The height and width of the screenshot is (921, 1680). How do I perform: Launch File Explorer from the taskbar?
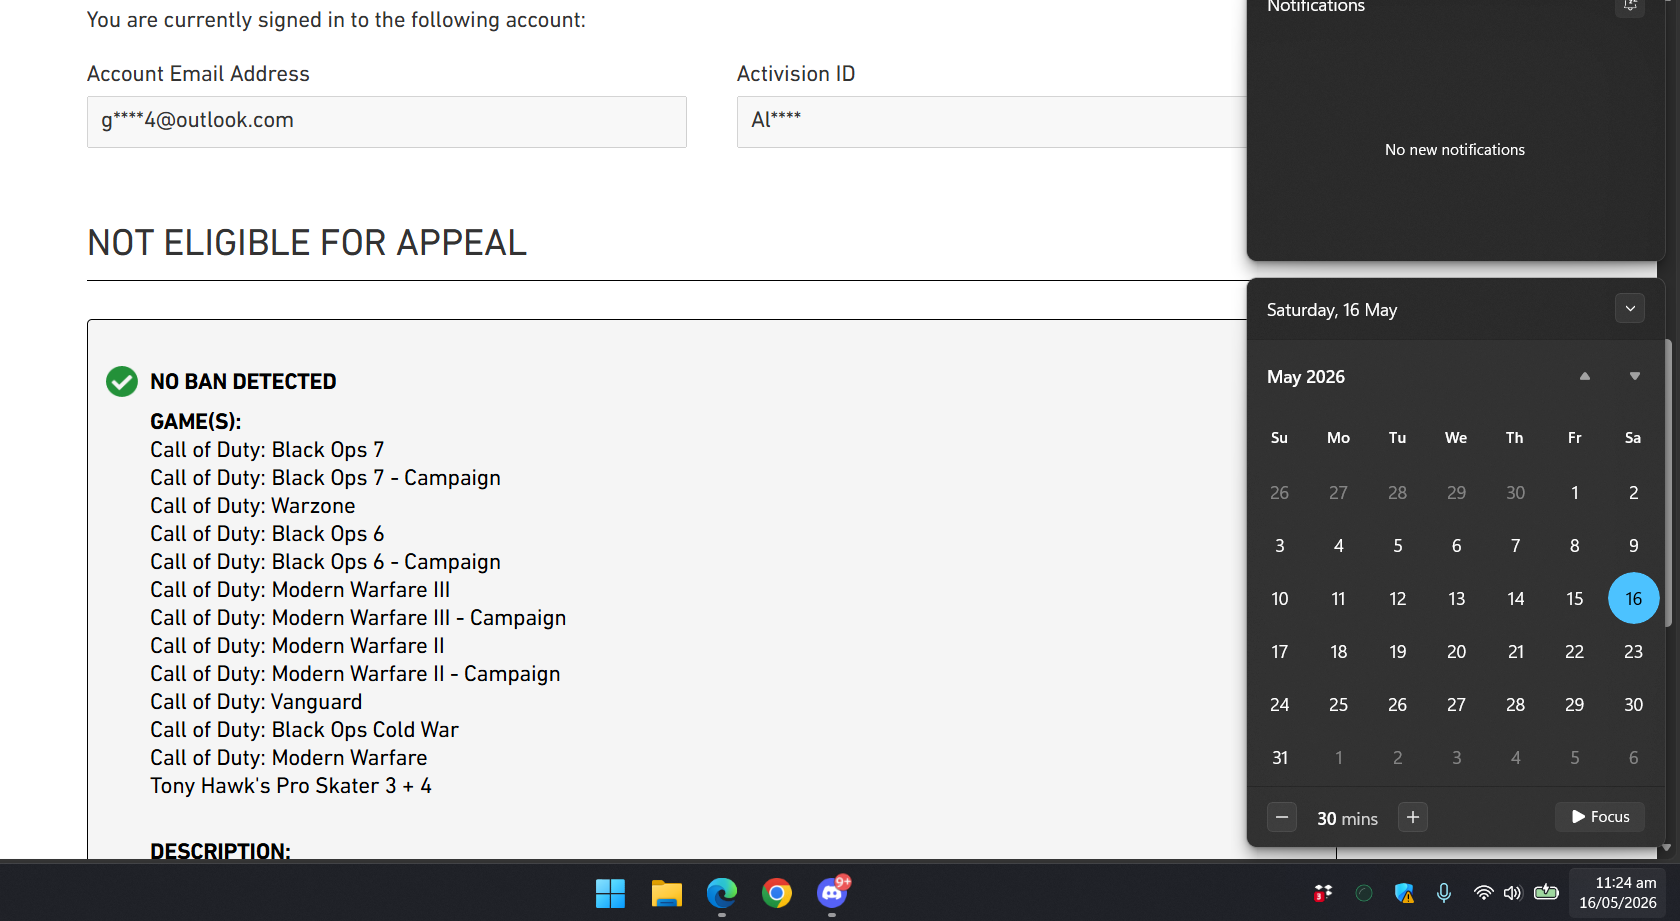tap(666, 893)
